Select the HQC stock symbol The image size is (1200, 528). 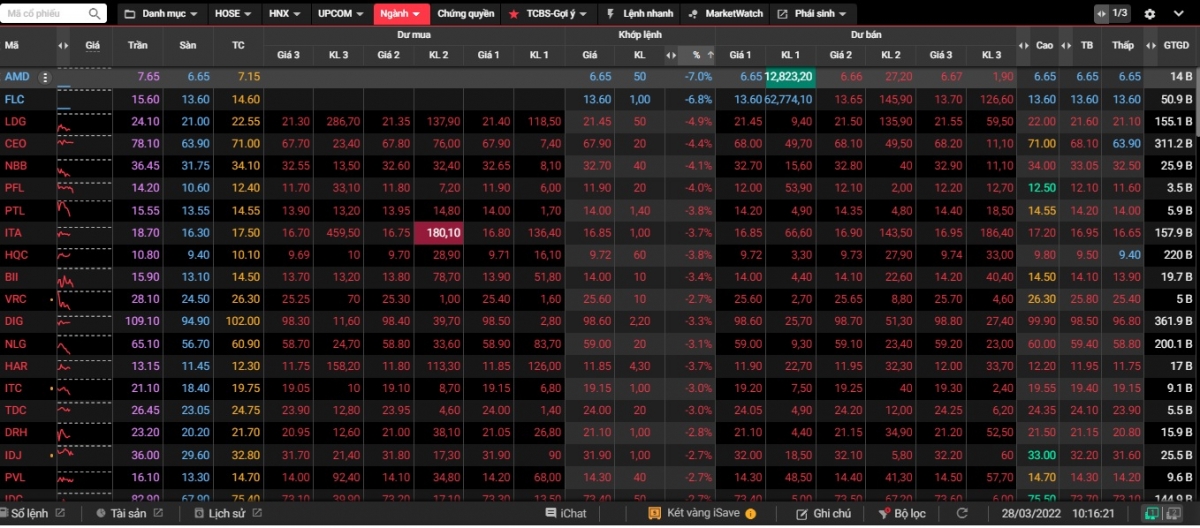tap(16, 255)
